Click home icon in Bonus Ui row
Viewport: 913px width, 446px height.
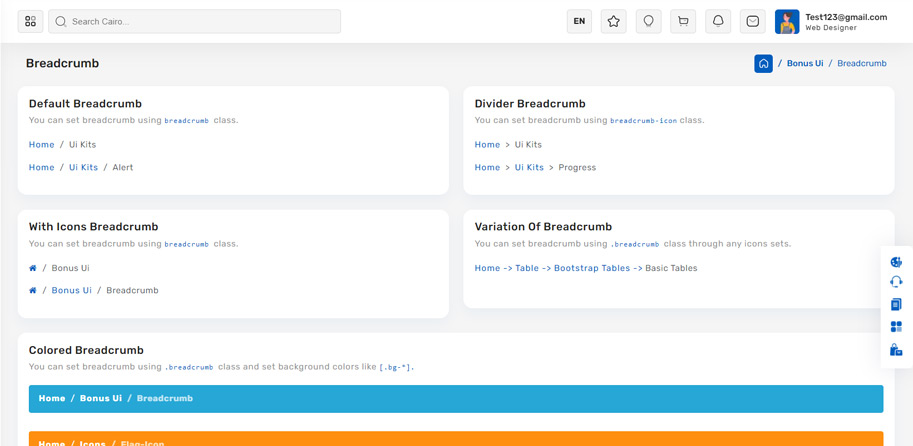point(33,268)
